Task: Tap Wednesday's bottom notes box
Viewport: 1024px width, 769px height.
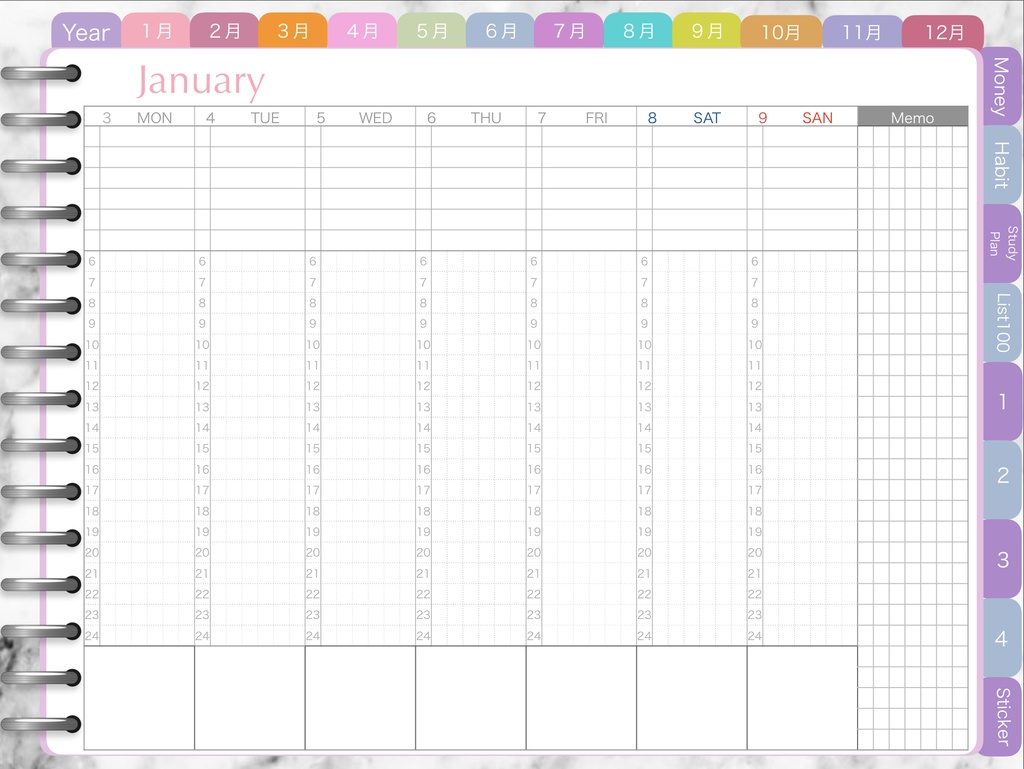Action: point(360,698)
